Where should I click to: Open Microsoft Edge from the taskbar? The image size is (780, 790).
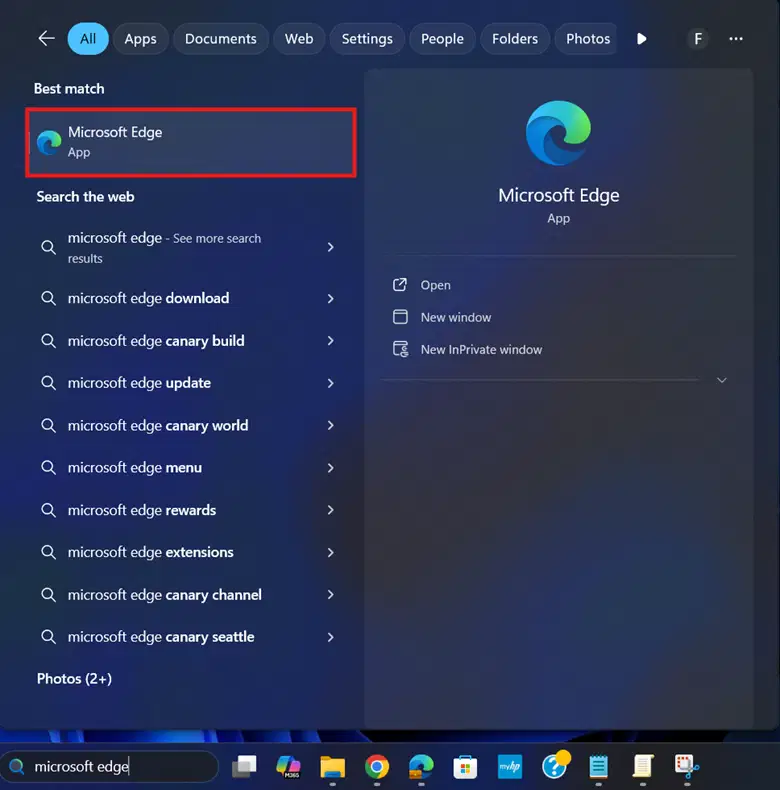coord(421,766)
